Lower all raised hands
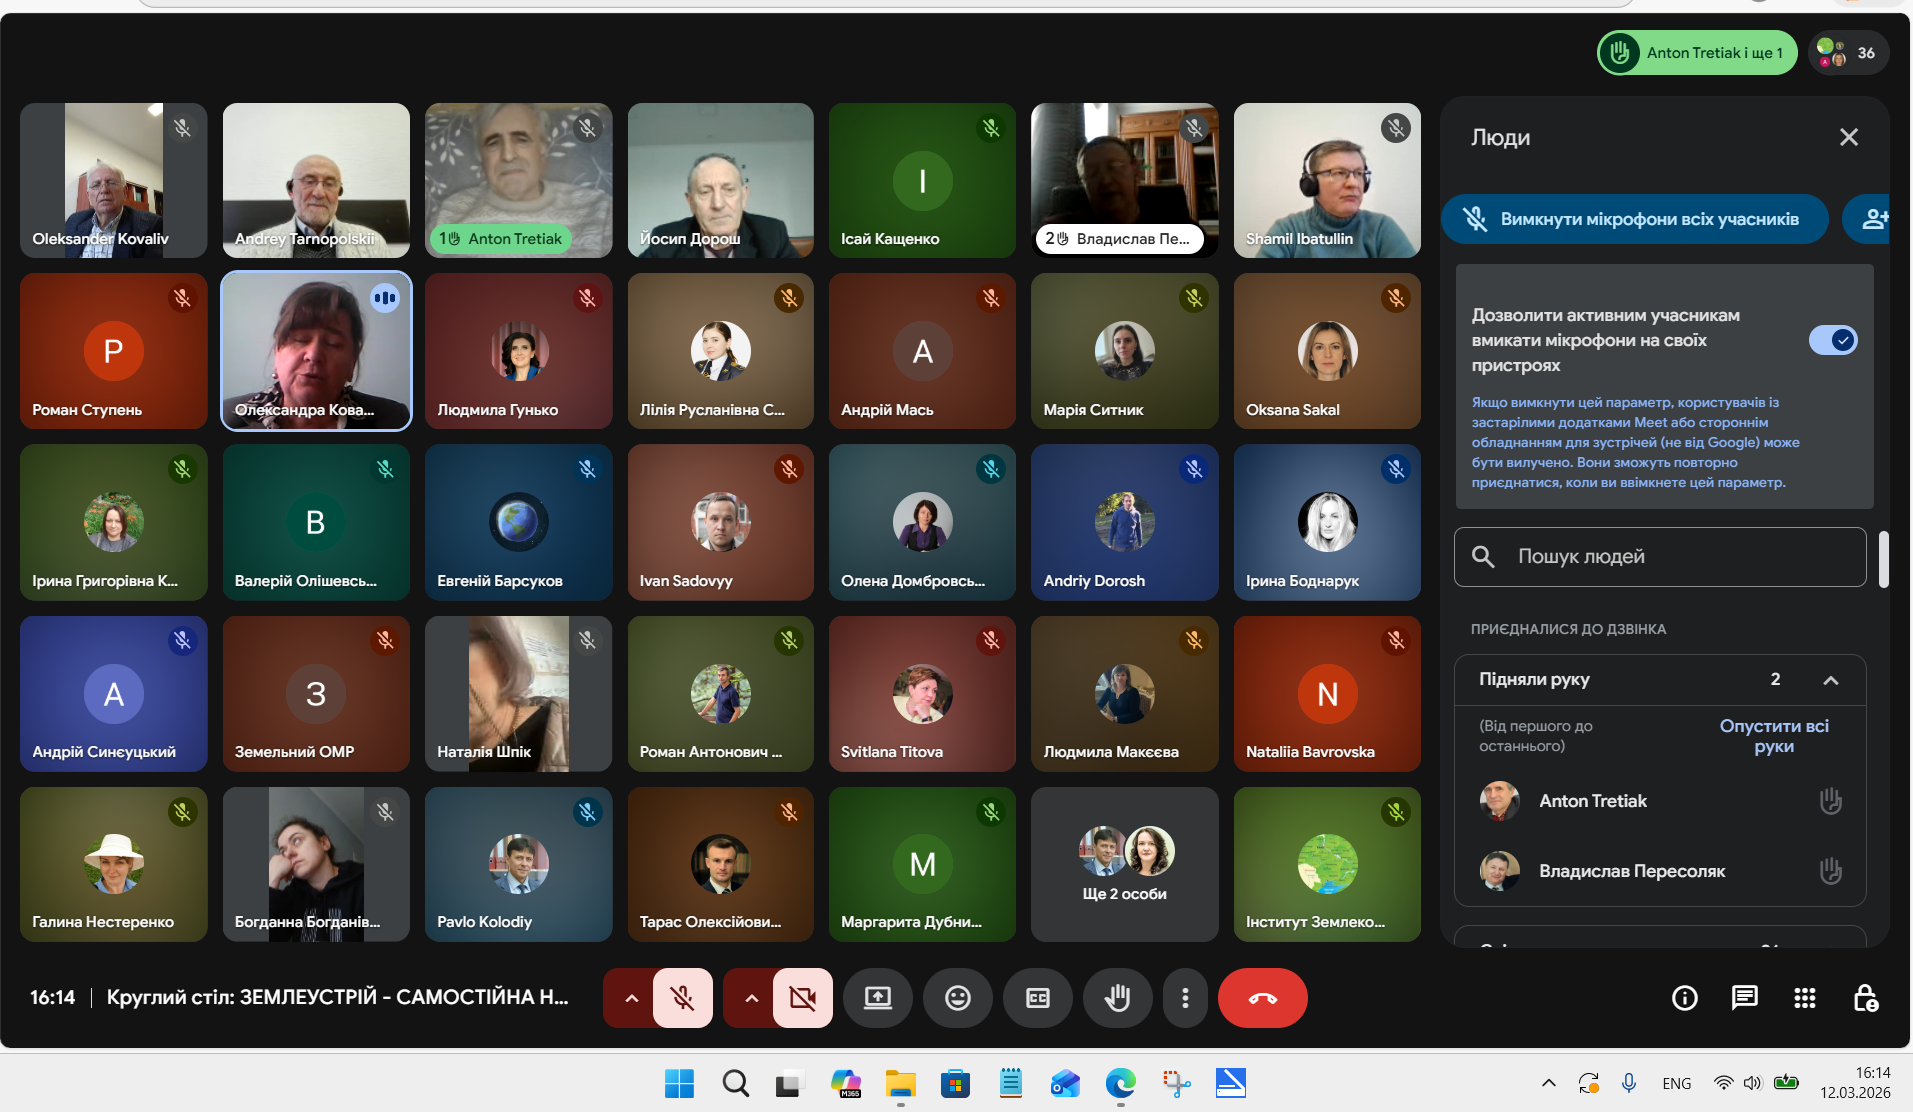 (x=1773, y=736)
